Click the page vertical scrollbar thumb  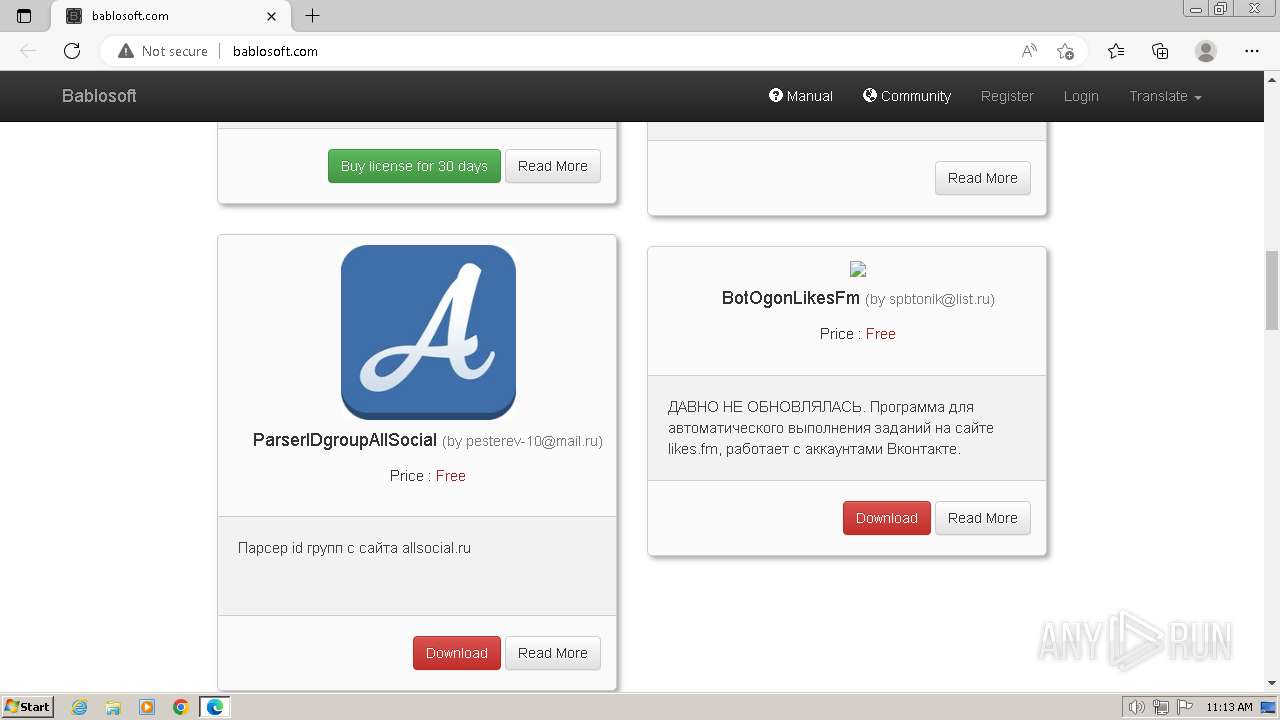click(x=1272, y=290)
